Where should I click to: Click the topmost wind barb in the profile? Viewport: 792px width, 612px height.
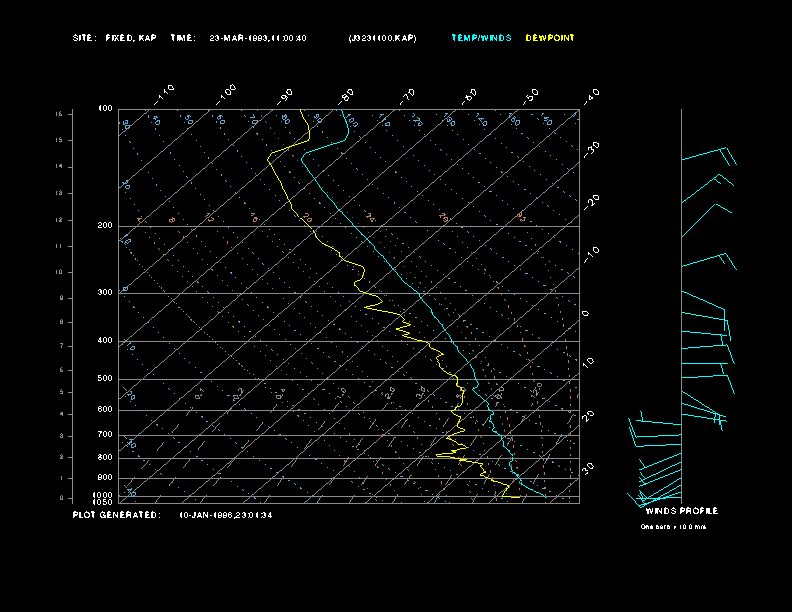(708, 155)
